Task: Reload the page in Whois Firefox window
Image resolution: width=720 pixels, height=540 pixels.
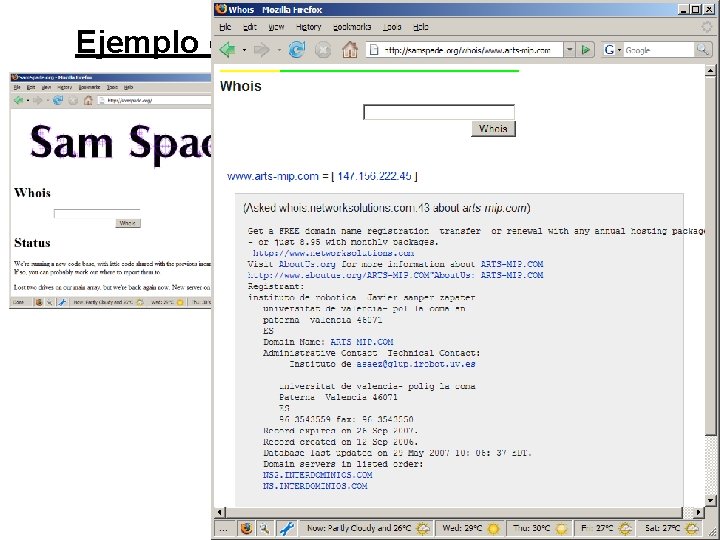Action: pyautogui.click(x=297, y=50)
